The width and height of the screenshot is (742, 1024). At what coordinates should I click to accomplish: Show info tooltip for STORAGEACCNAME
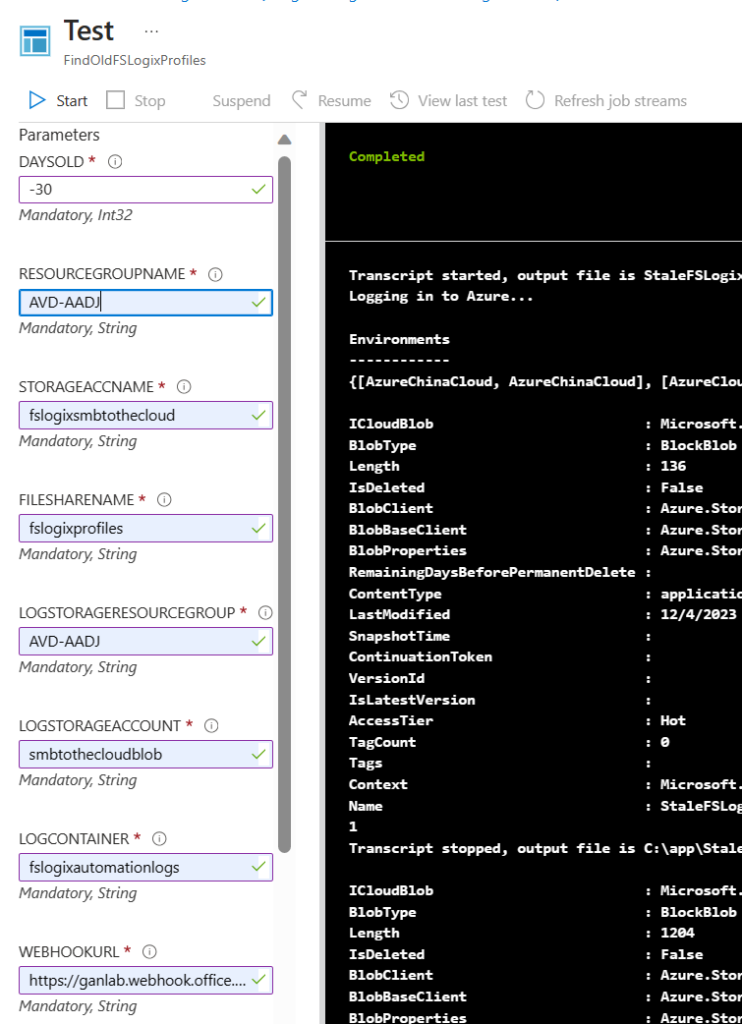click(x=184, y=387)
